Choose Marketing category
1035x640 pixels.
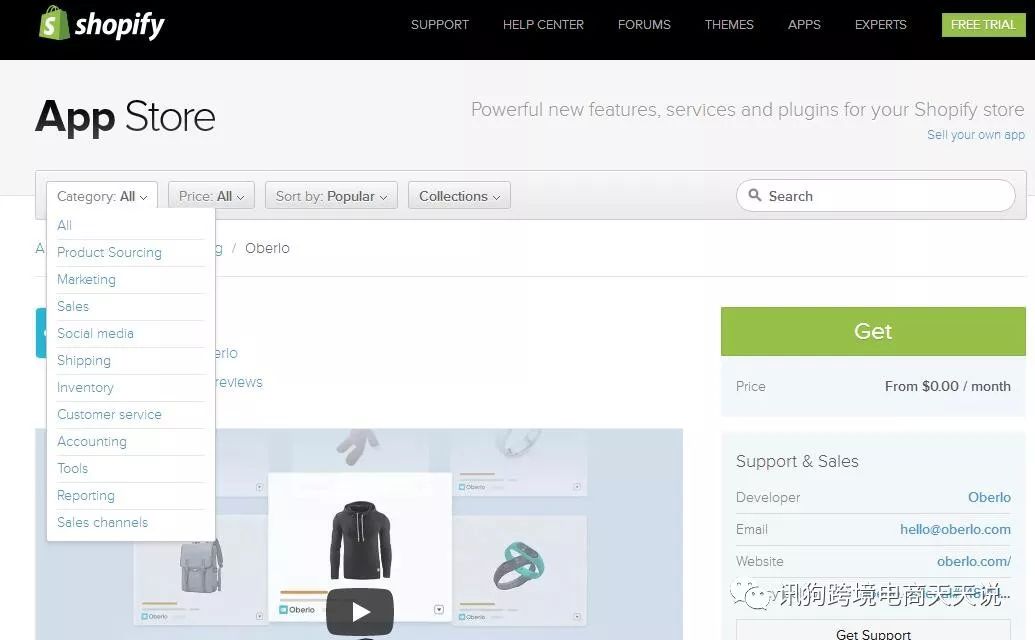click(86, 279)
